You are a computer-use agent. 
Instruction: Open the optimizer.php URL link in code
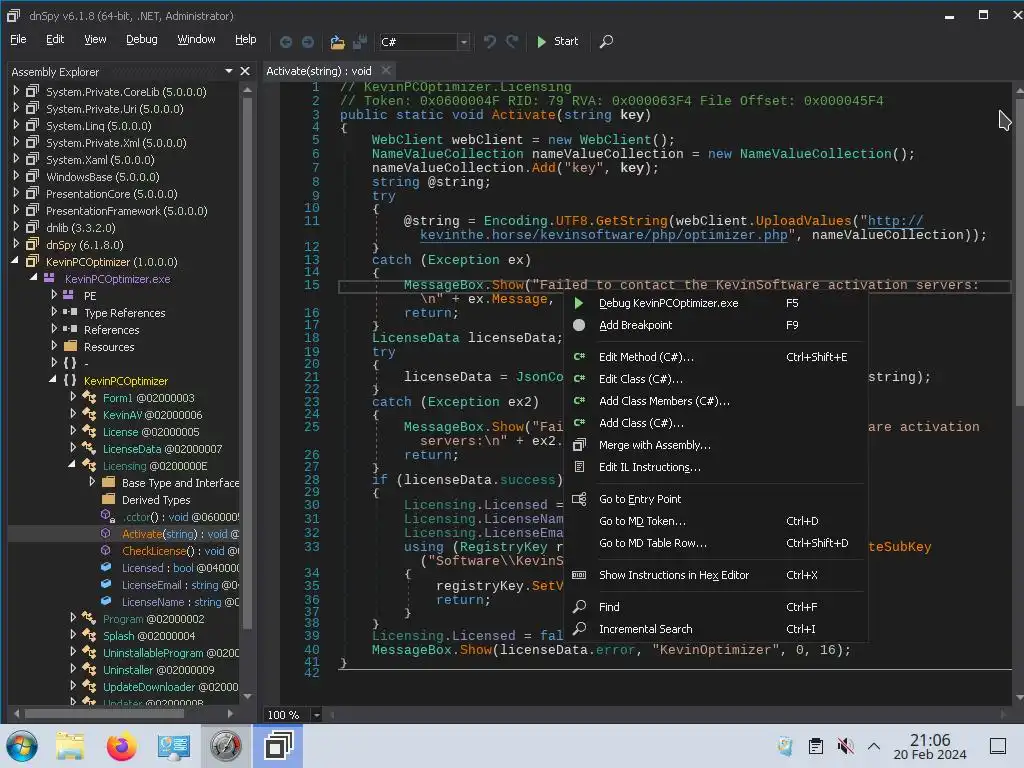(x=603, y=234)
